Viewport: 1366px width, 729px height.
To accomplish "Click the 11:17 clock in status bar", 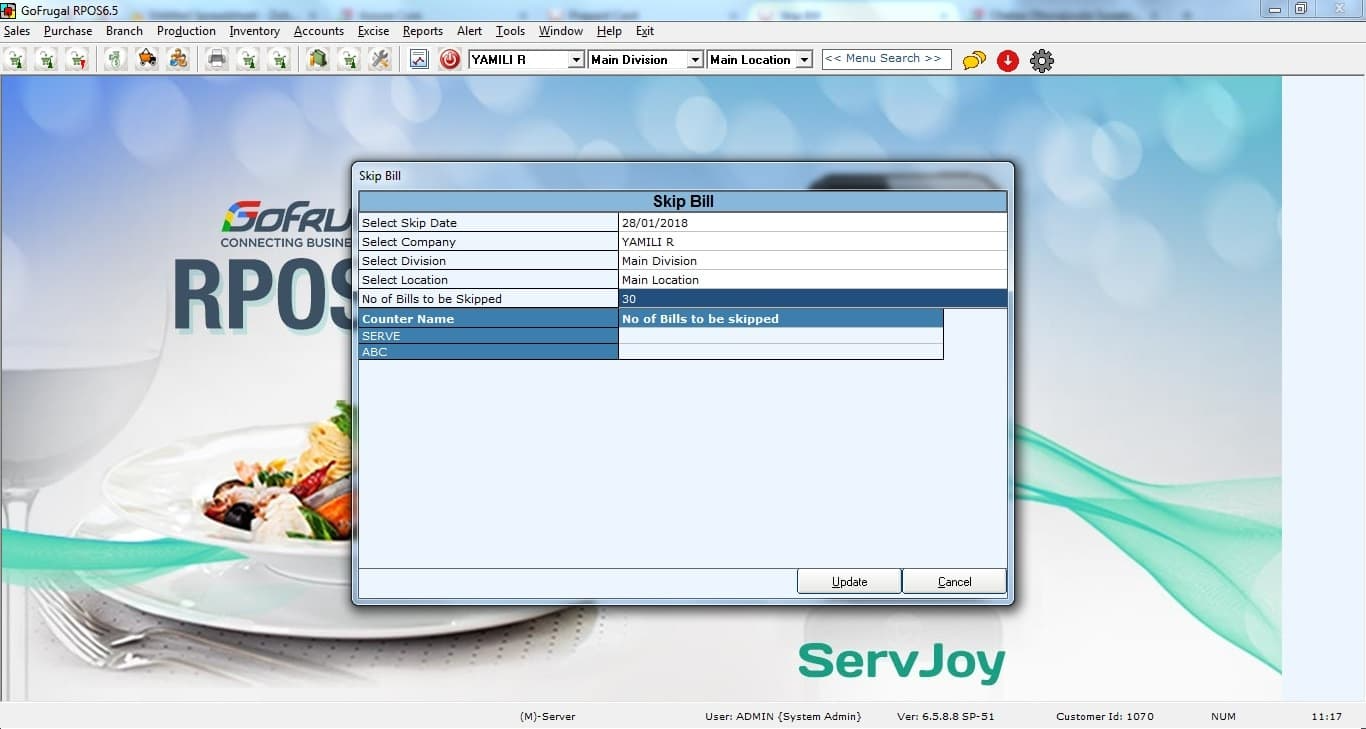I will coord(1326,716).
